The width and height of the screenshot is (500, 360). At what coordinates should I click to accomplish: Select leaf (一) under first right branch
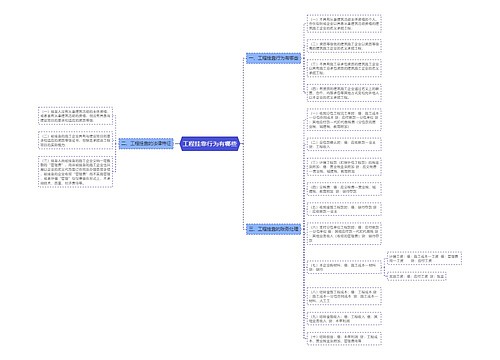[x=344, y=24]
